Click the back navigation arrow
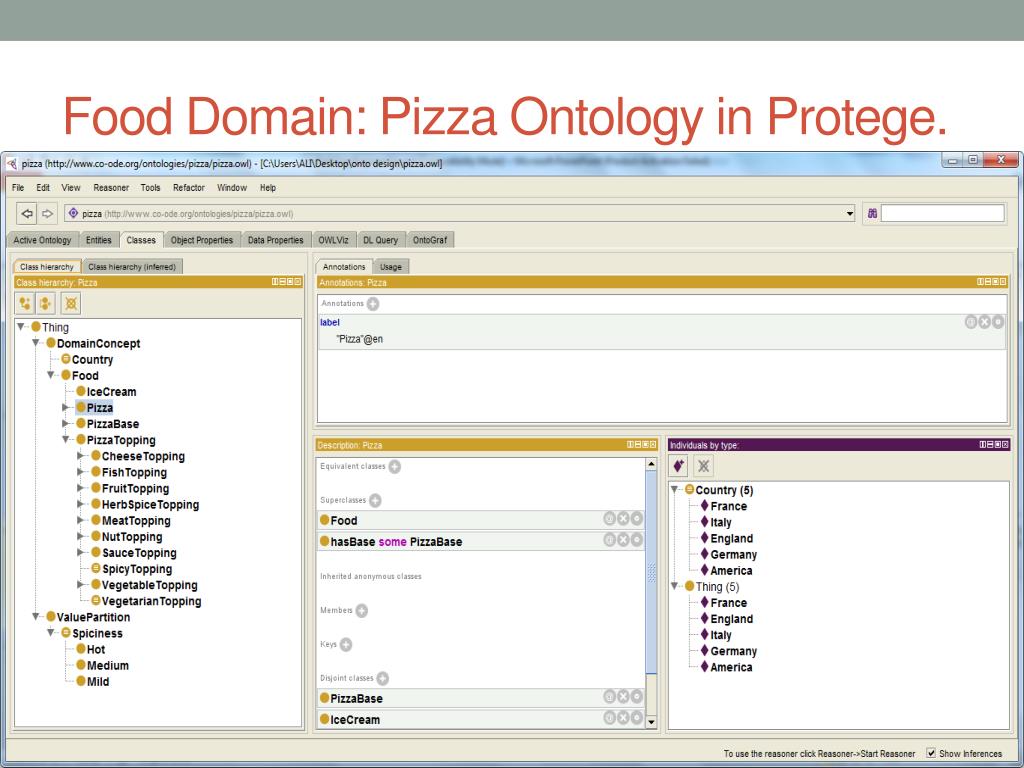Screen dimensions: 1024x768 (27, 214)
